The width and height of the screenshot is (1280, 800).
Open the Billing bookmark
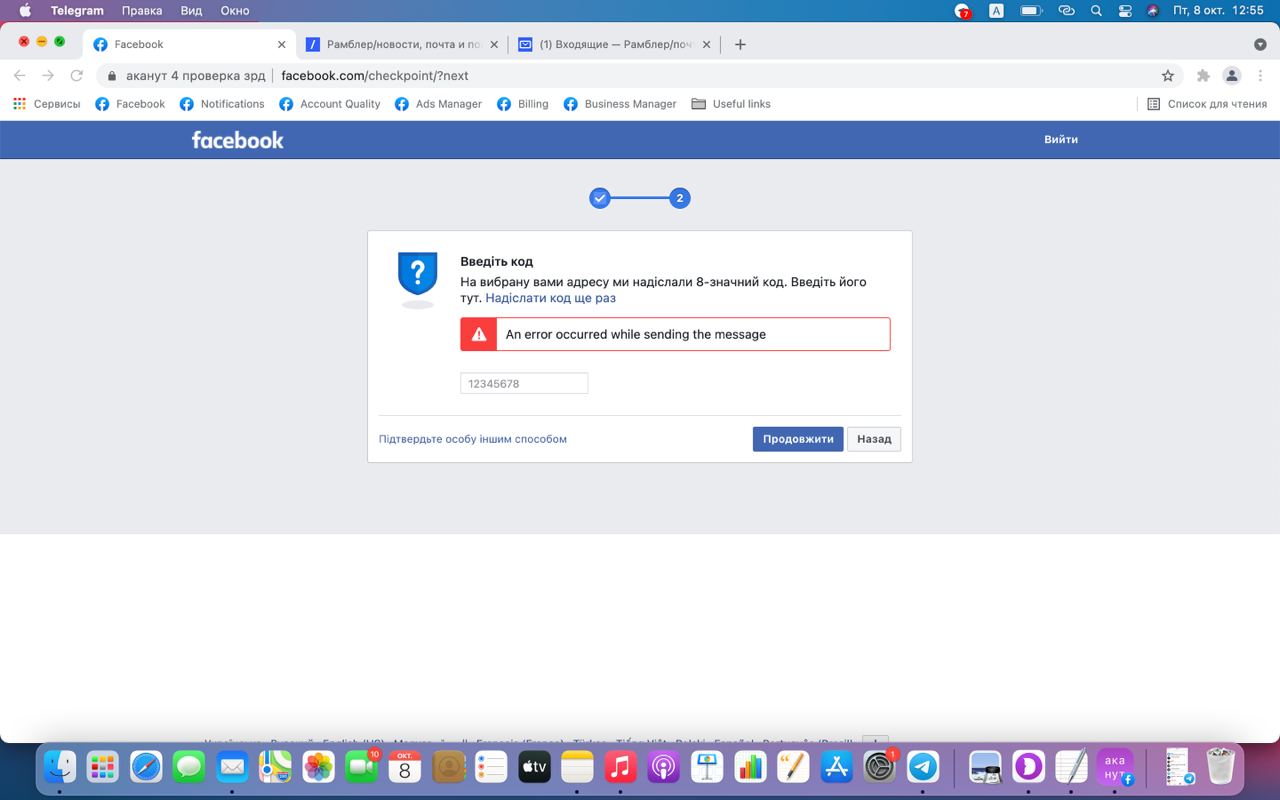click(x=523, y=104)
